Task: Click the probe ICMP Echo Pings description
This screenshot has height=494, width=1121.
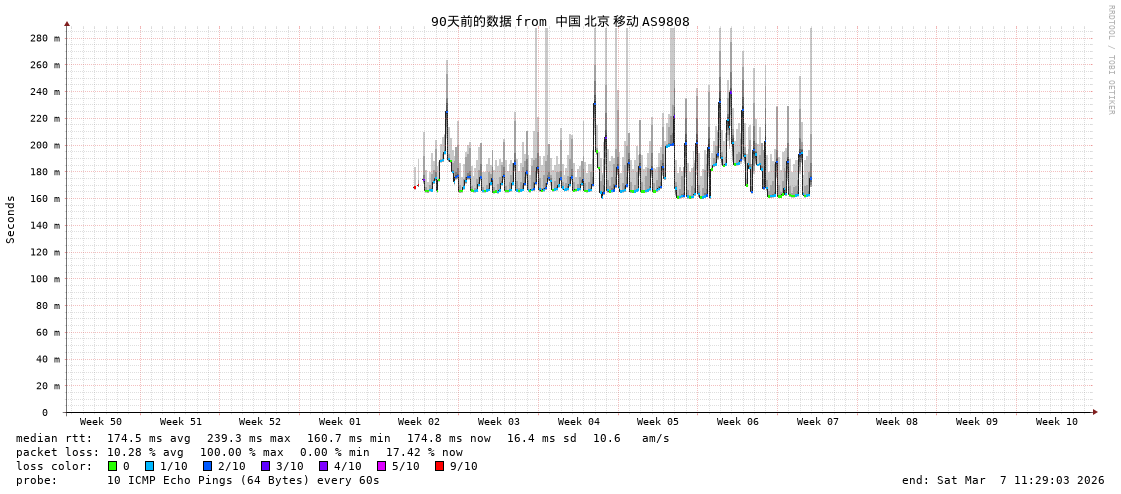Action: [x=243, y=480]
